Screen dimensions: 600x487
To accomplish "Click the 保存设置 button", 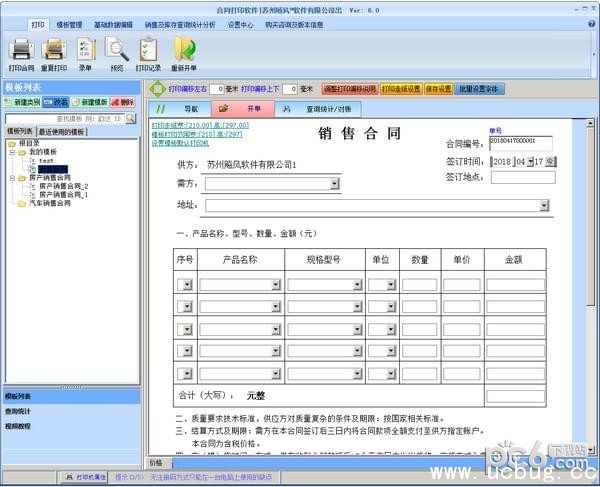I will tap(437, 89).
